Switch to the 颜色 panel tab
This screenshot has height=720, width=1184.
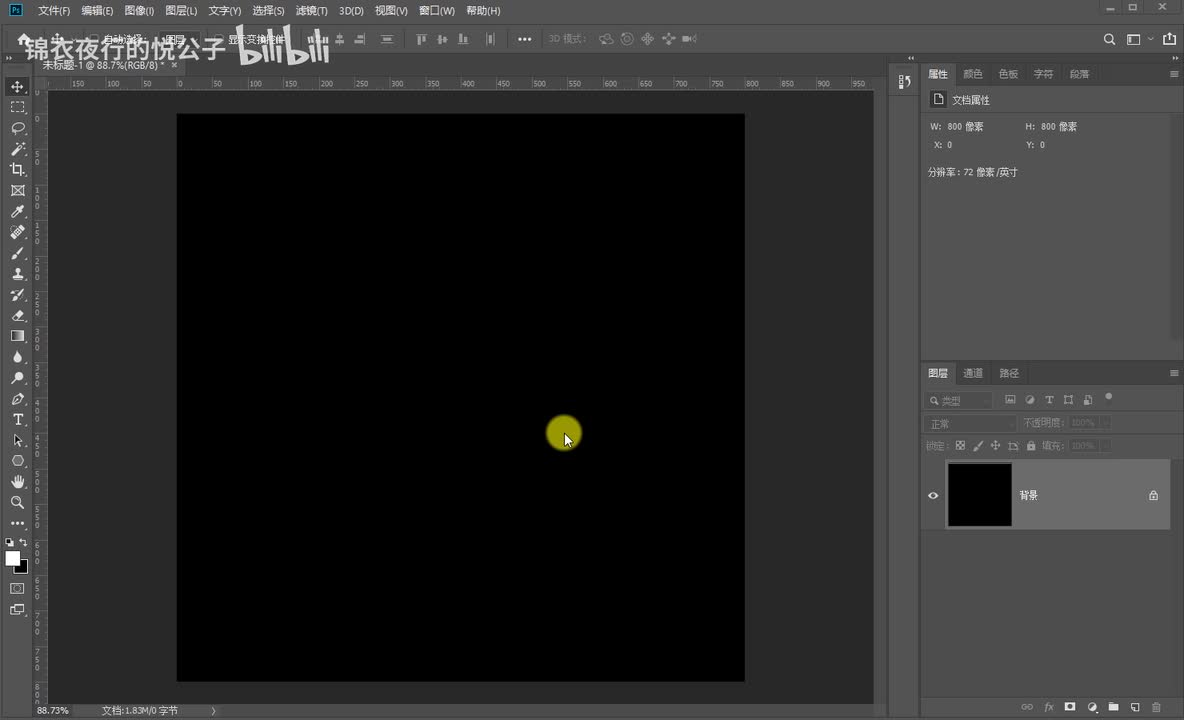click(973, 74)
